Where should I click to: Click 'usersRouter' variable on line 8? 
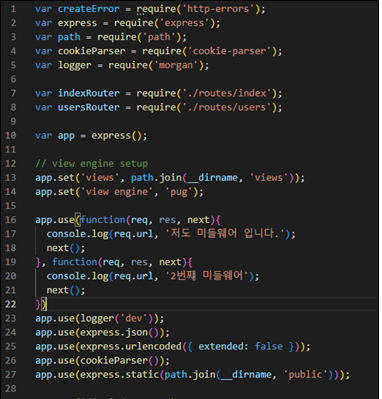click(88, 107)
